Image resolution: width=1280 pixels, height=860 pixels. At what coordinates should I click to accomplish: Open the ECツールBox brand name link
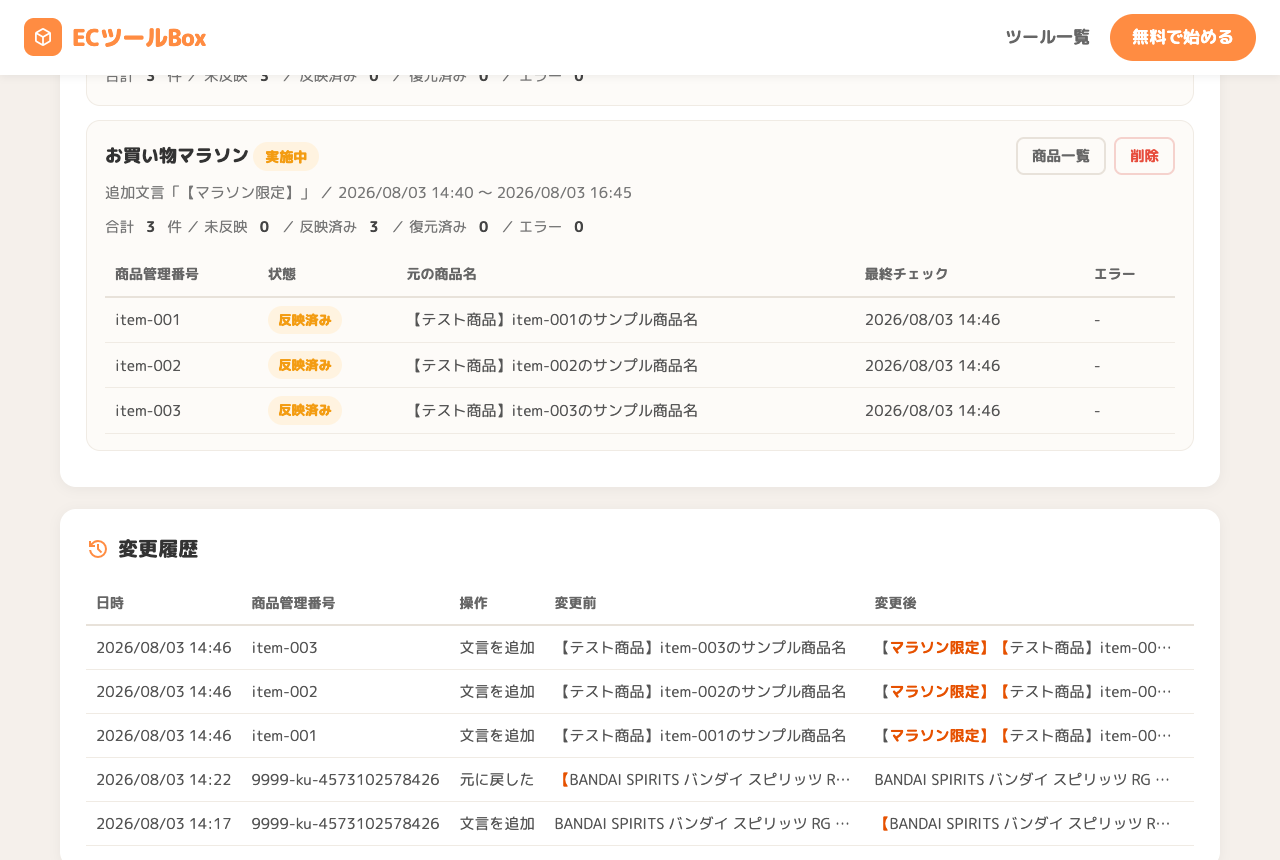[x=139, y=38]
